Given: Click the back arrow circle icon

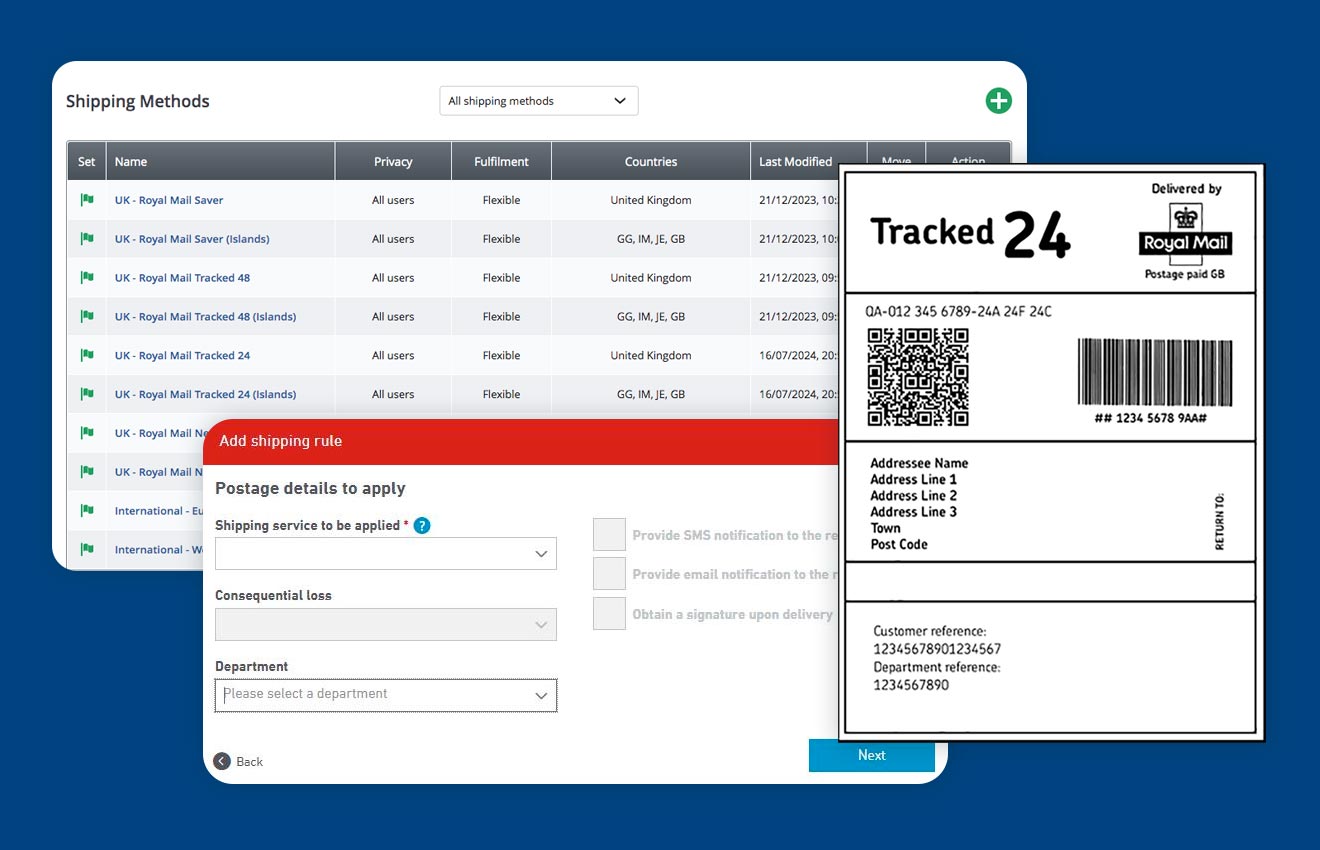Looking at the screenshot, I should (x=222, y=761).
